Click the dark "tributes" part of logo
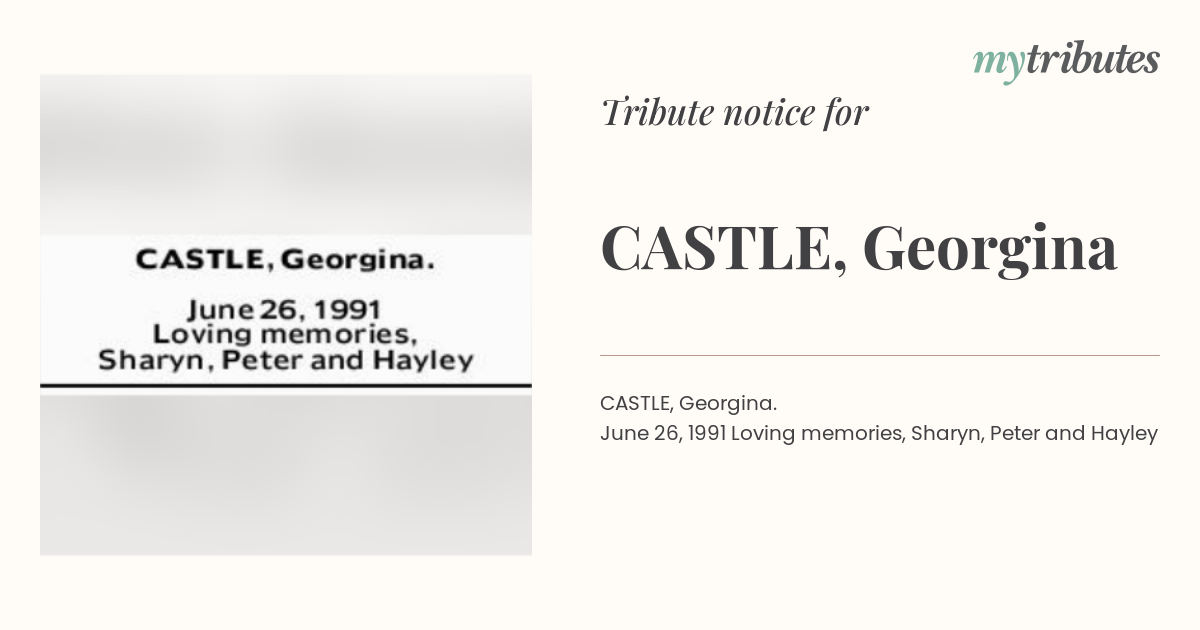Image resolution: width=1200 pixels, height=630 pixels. [1092, 60]
